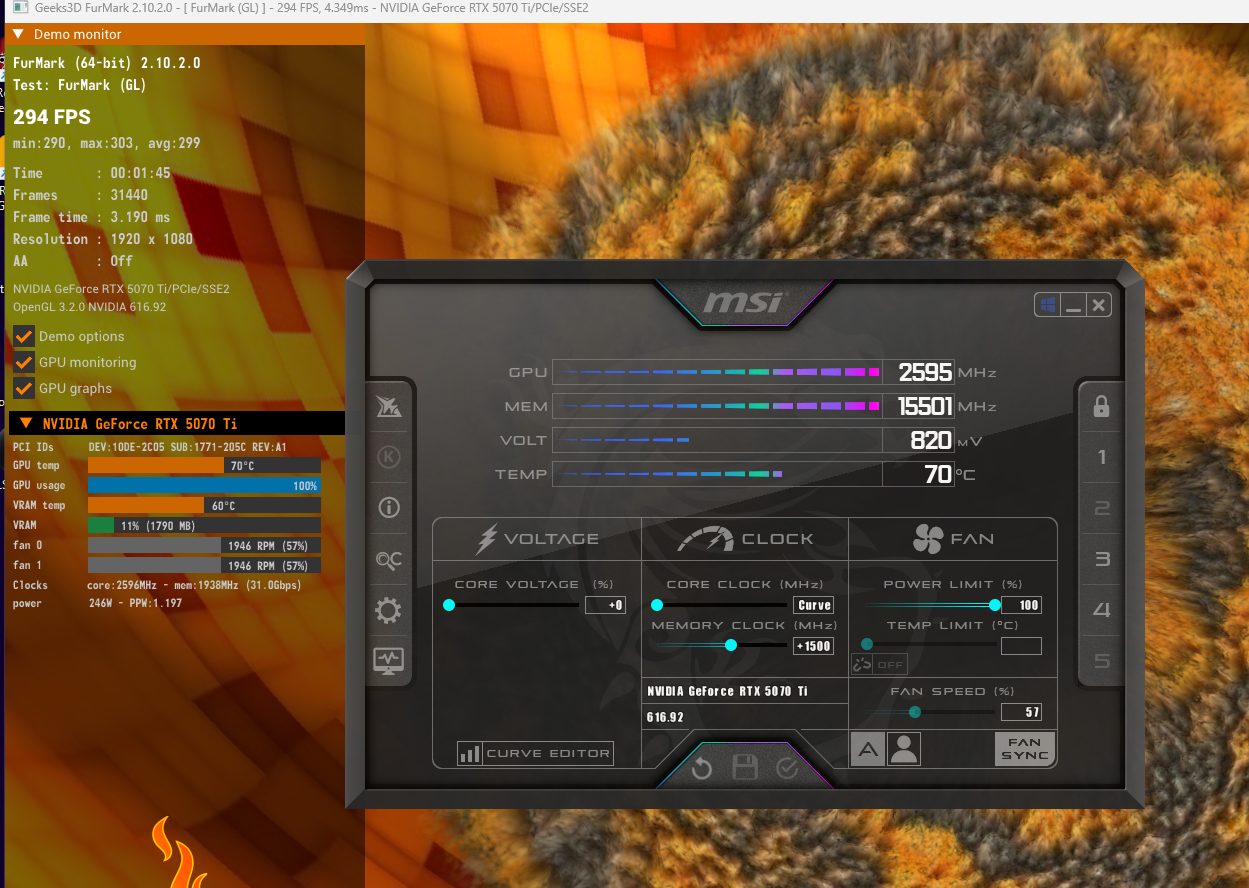Click core clock Curve value box
Viewport: 1249px width, 888px height.
pos(814,605)
